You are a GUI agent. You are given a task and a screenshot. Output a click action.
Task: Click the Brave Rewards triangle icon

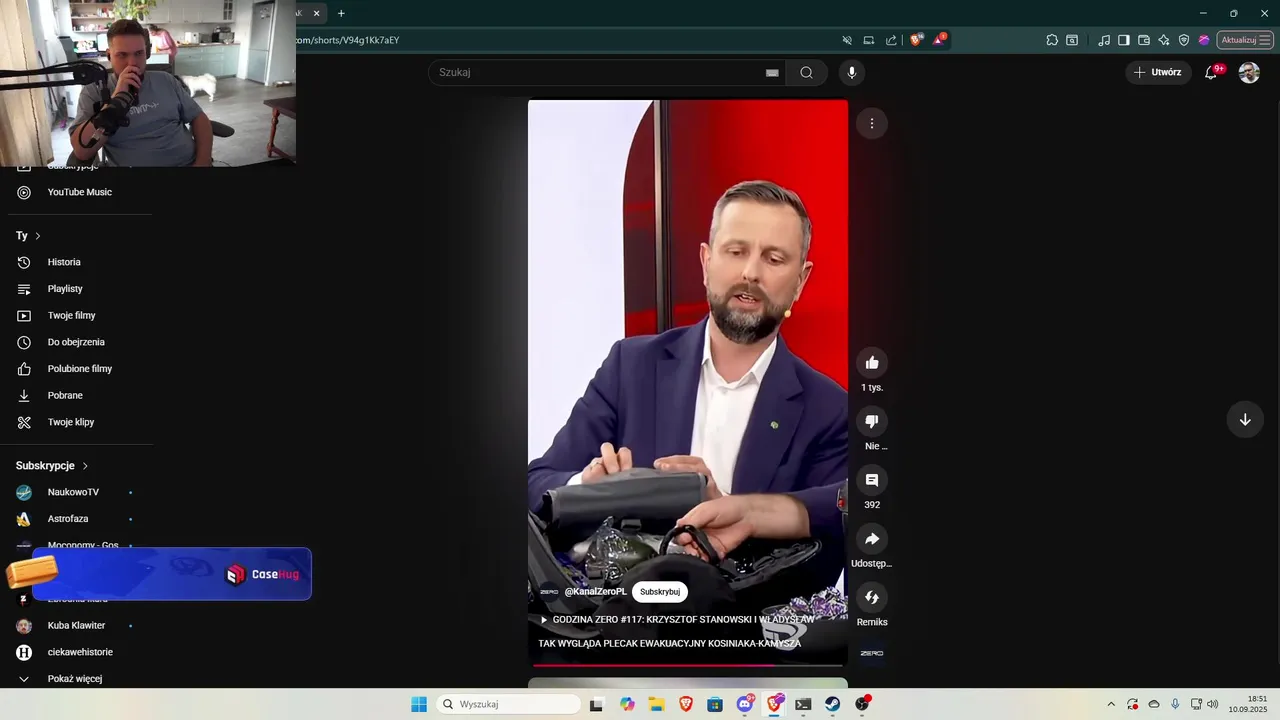[x=939, y=40]
